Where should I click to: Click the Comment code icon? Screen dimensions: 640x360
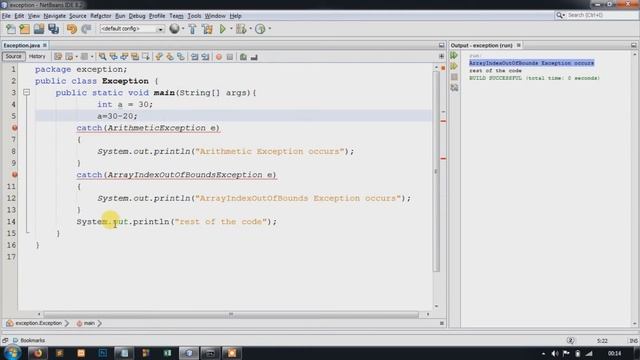243,57
